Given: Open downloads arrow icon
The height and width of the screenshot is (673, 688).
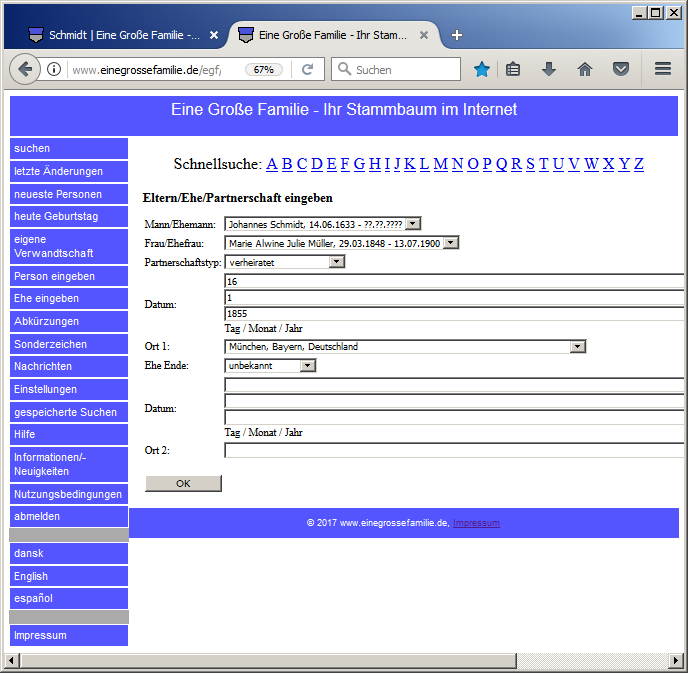Looking at the screenshot, I should tap(548, 69).
